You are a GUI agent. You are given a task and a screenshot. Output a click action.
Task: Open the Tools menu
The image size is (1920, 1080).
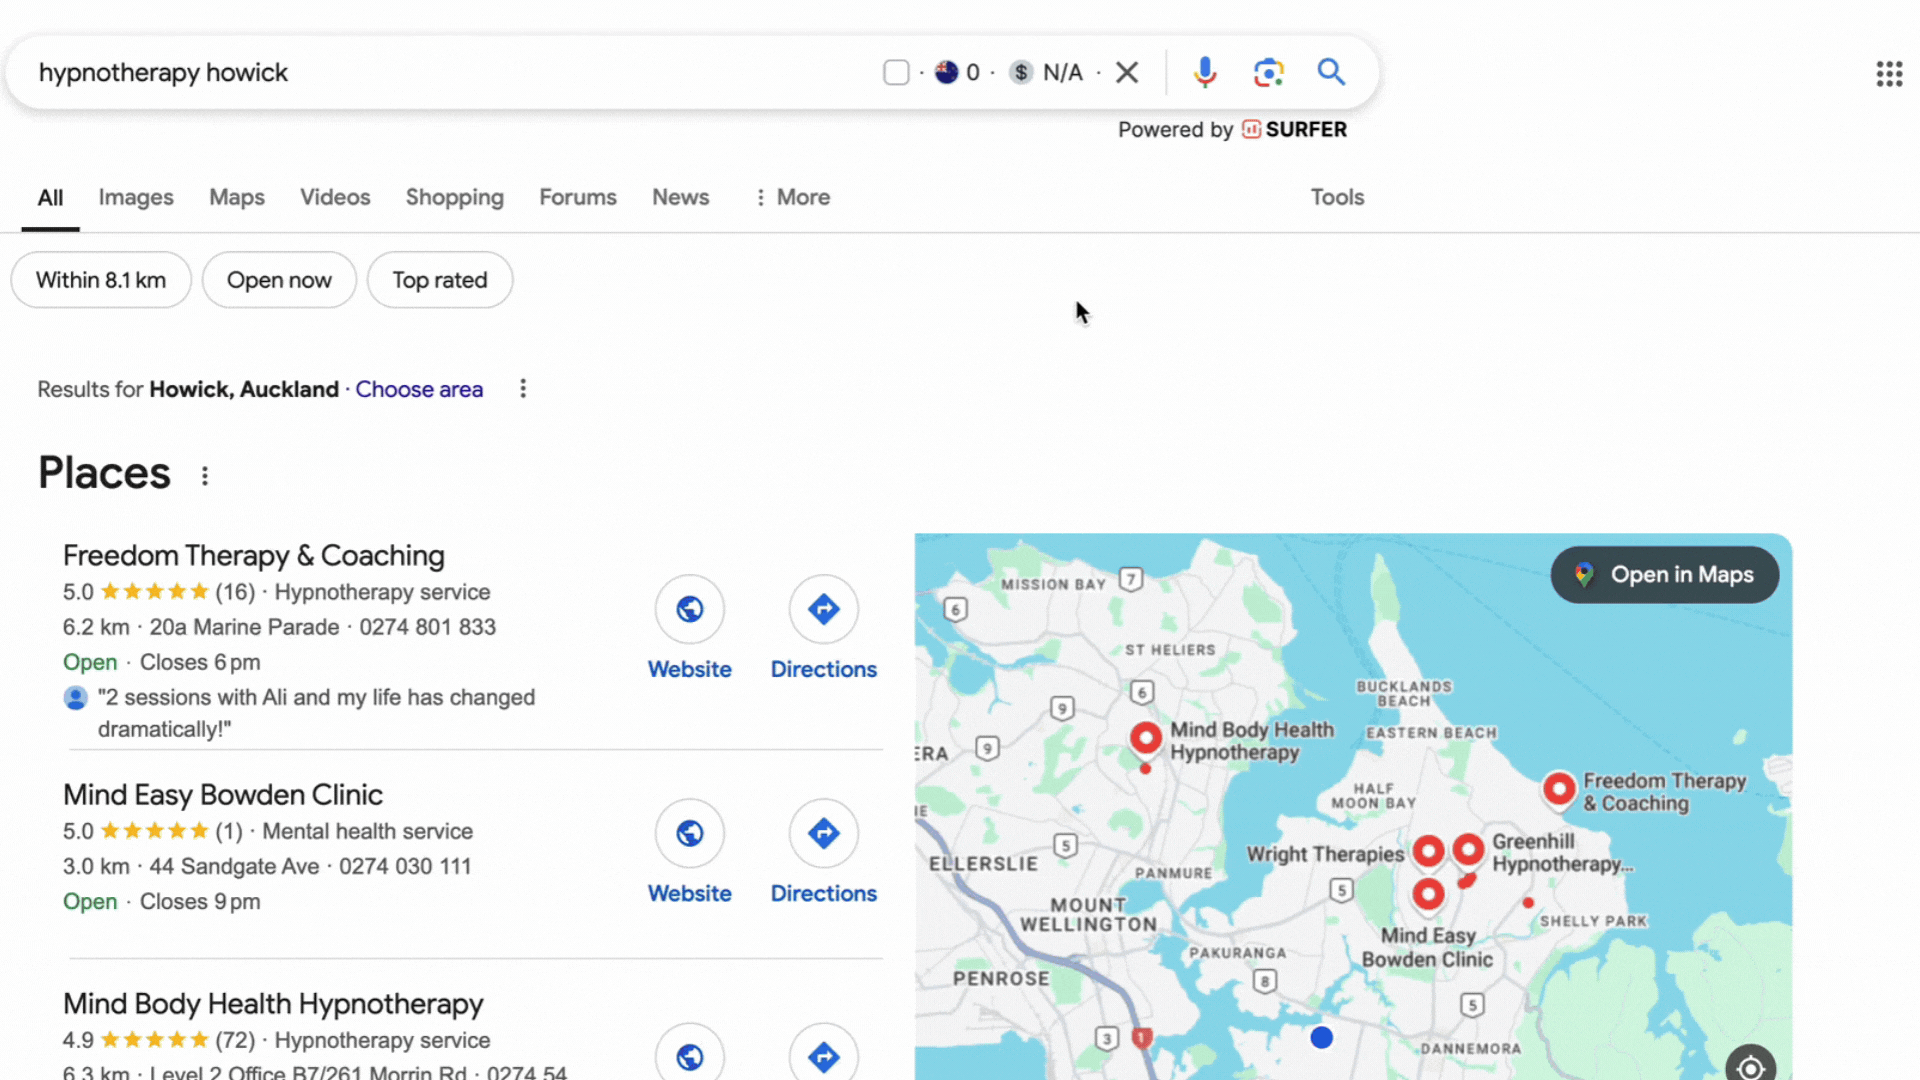1337,197
